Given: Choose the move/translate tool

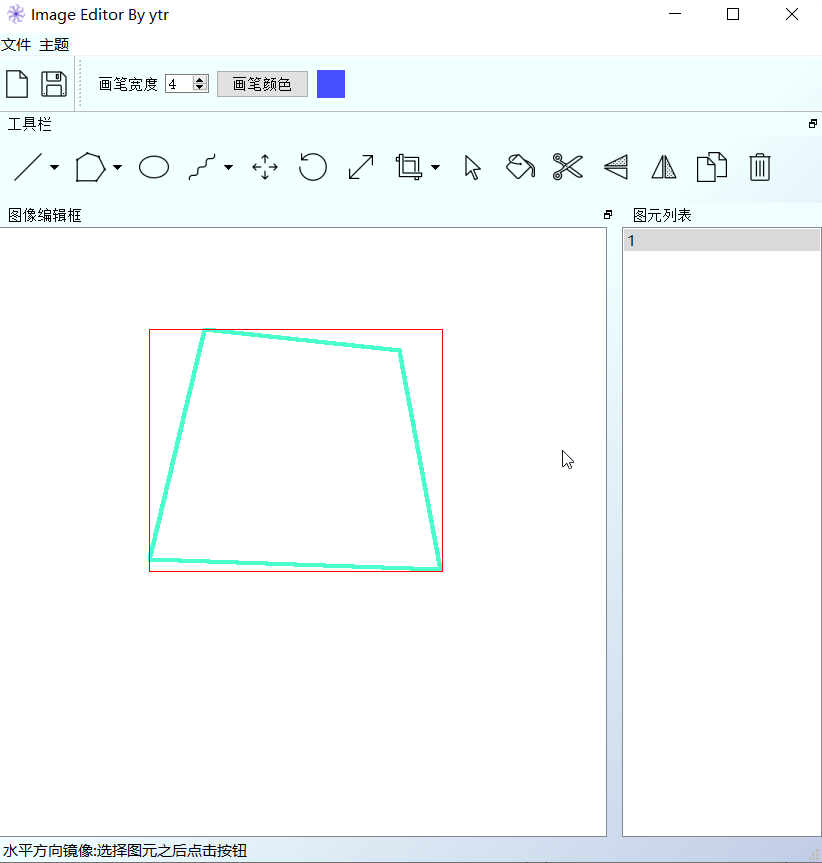Looking at the screenshot, I should (x=265, y=167).
